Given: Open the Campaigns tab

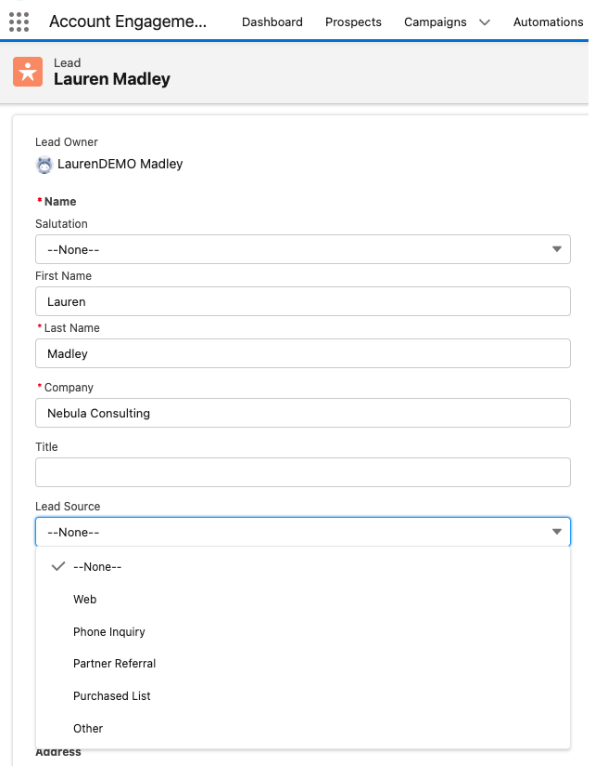Looking at the screenshot, I should [x=435, y=22].
